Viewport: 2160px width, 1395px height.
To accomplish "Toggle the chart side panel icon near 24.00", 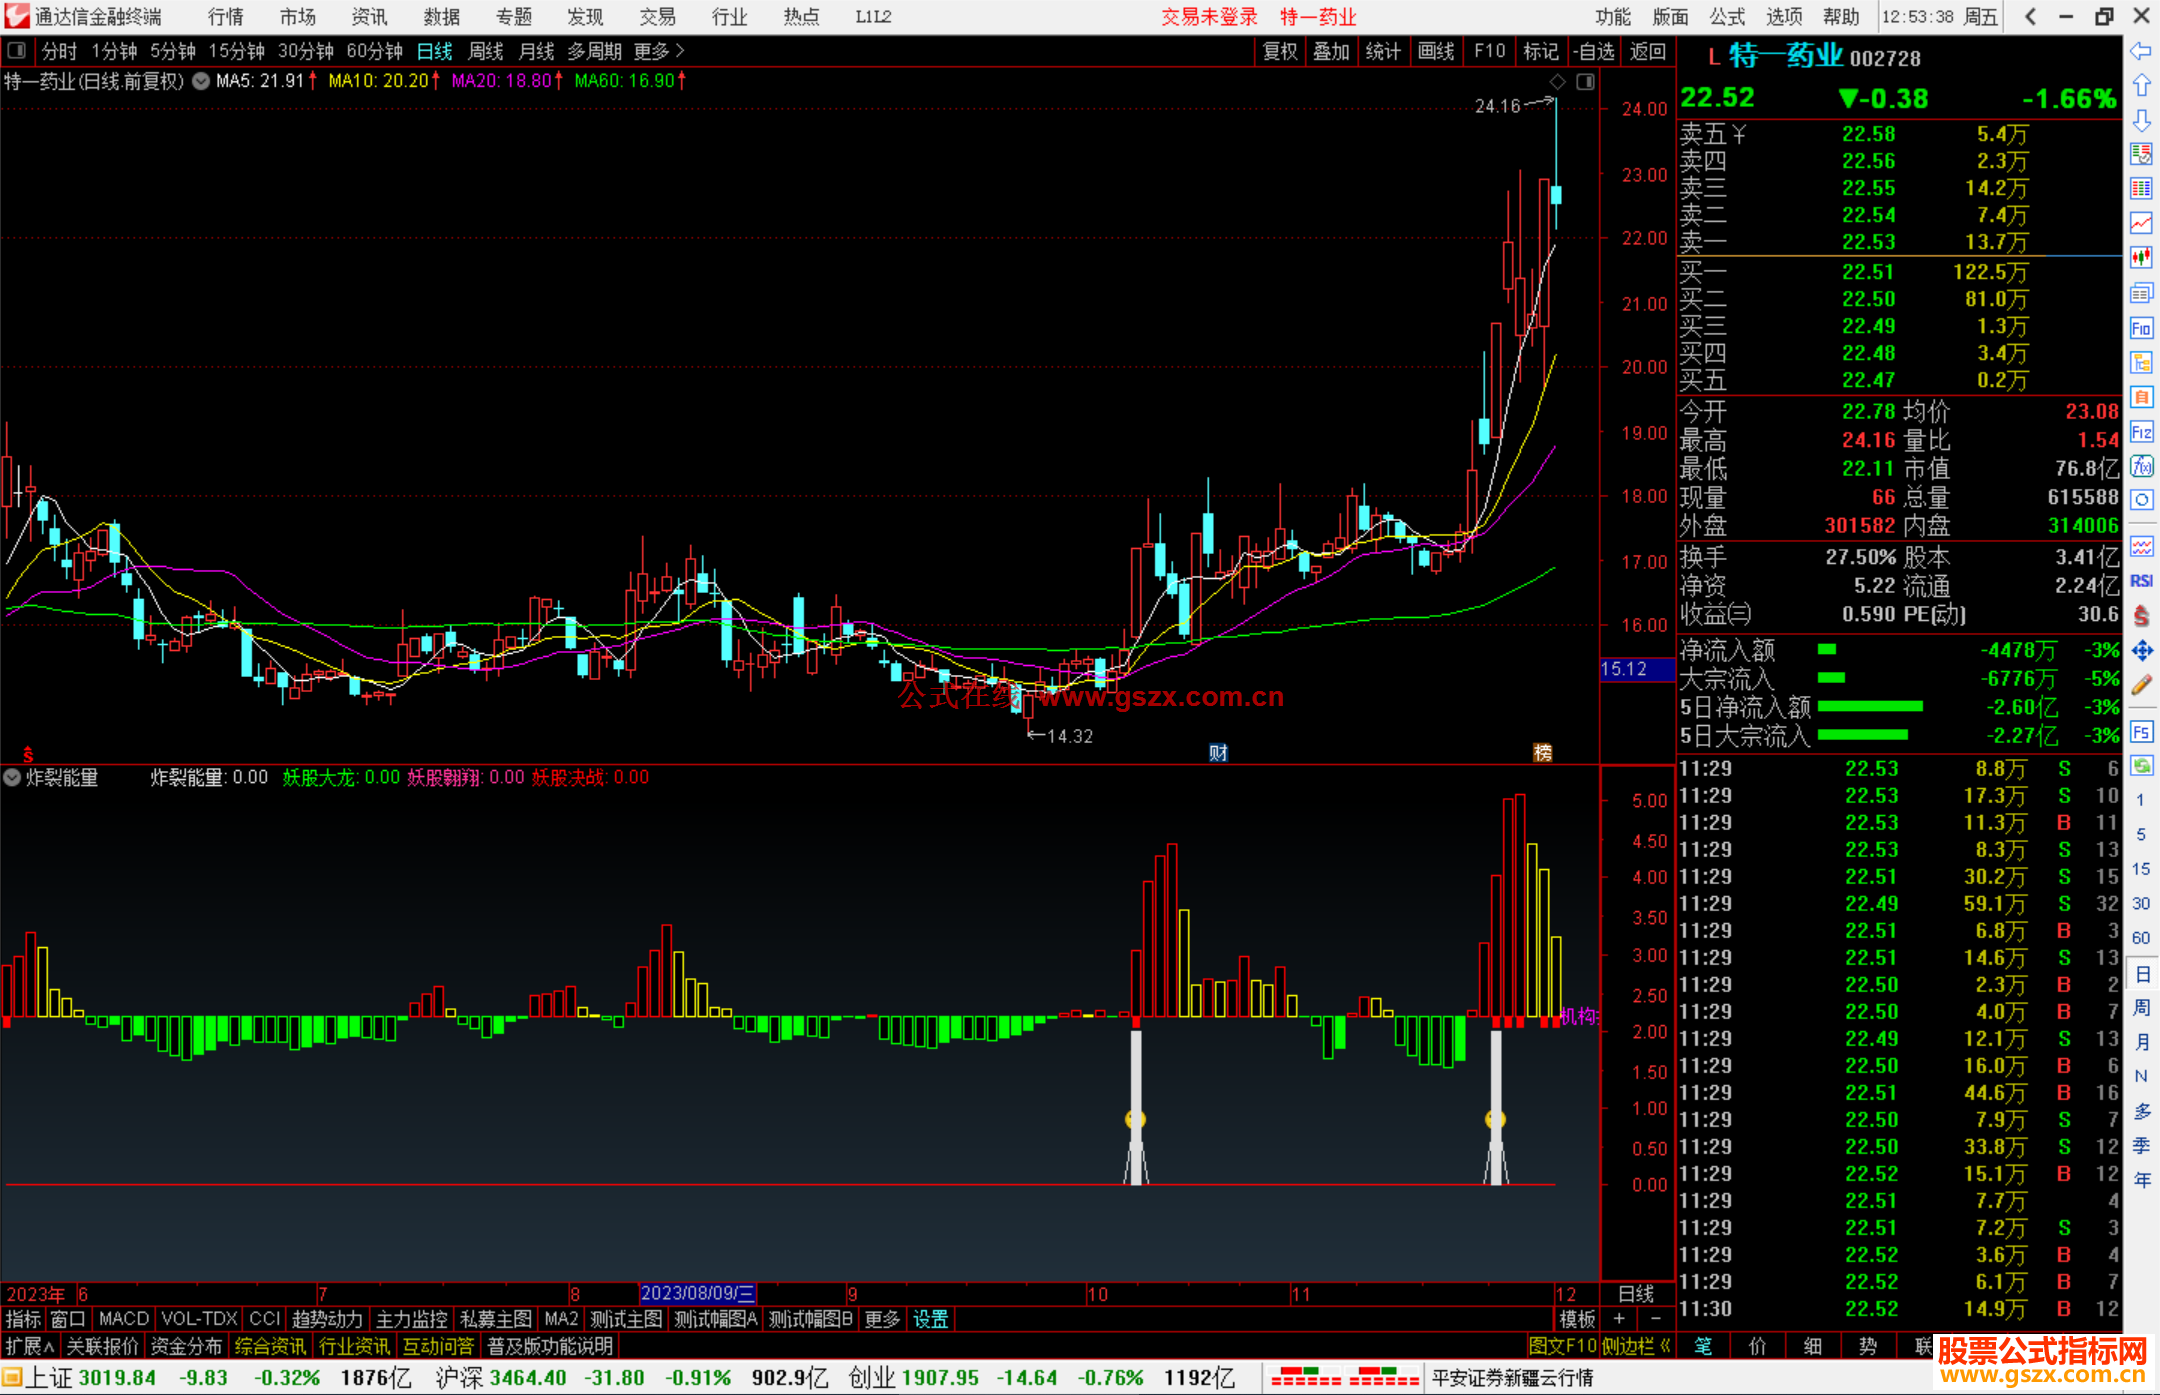I will point(1585,82).
